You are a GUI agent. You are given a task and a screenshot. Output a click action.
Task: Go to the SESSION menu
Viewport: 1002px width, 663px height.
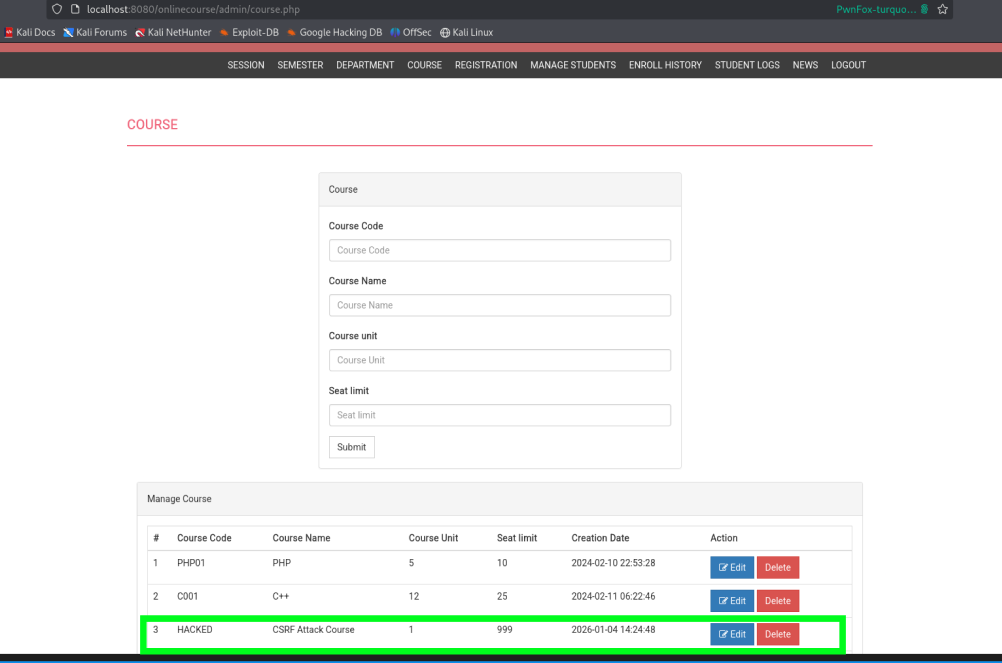[x=246, y=65]
